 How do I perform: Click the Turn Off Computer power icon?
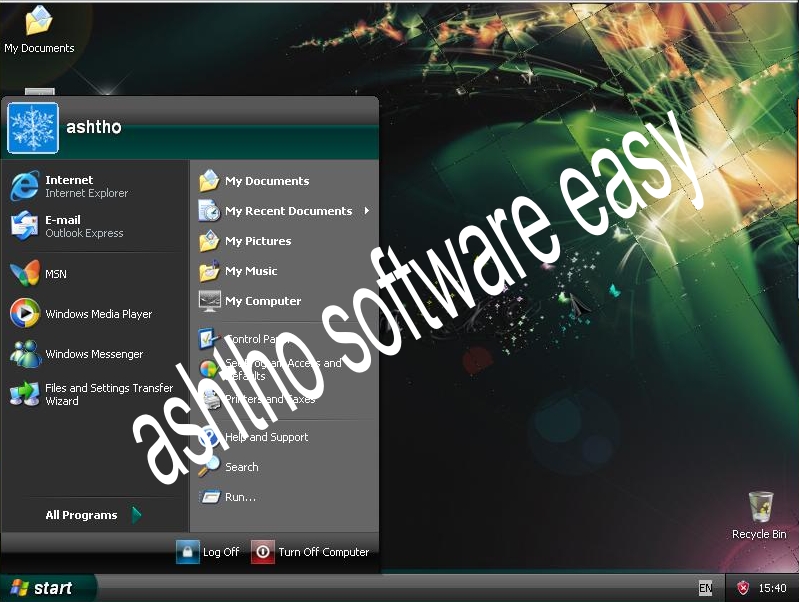point(262,552)
